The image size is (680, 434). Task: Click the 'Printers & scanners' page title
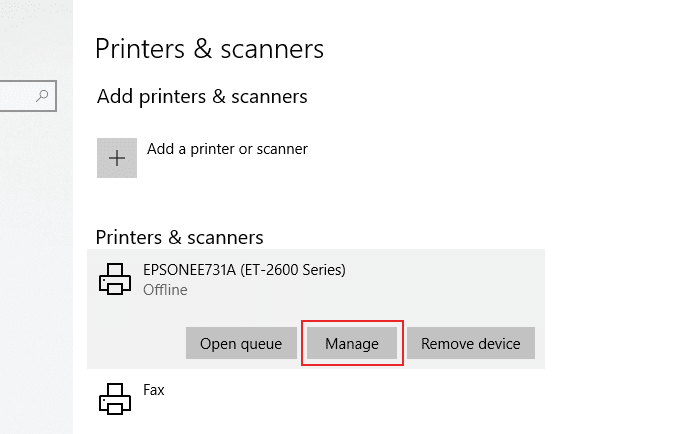[209, 48]
